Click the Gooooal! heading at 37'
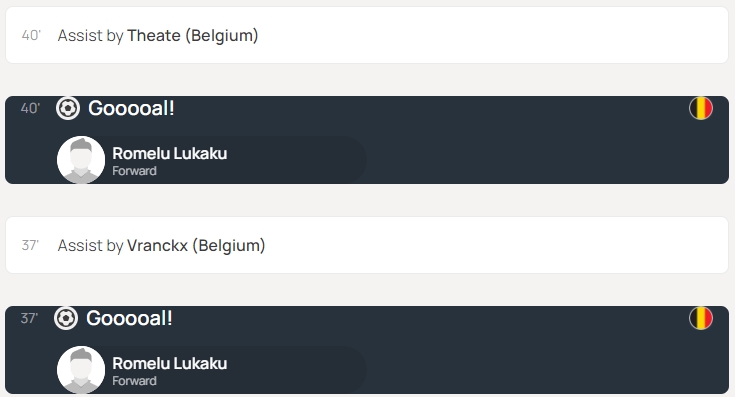The height and width of the screenshot is (397, 735). (x=129, y=318)
